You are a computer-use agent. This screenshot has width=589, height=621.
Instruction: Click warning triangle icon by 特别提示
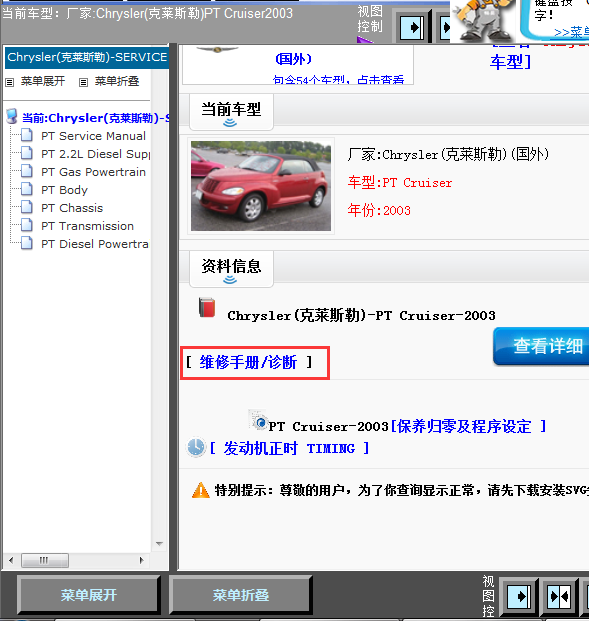pyautogui.click(x=200, y=490)
